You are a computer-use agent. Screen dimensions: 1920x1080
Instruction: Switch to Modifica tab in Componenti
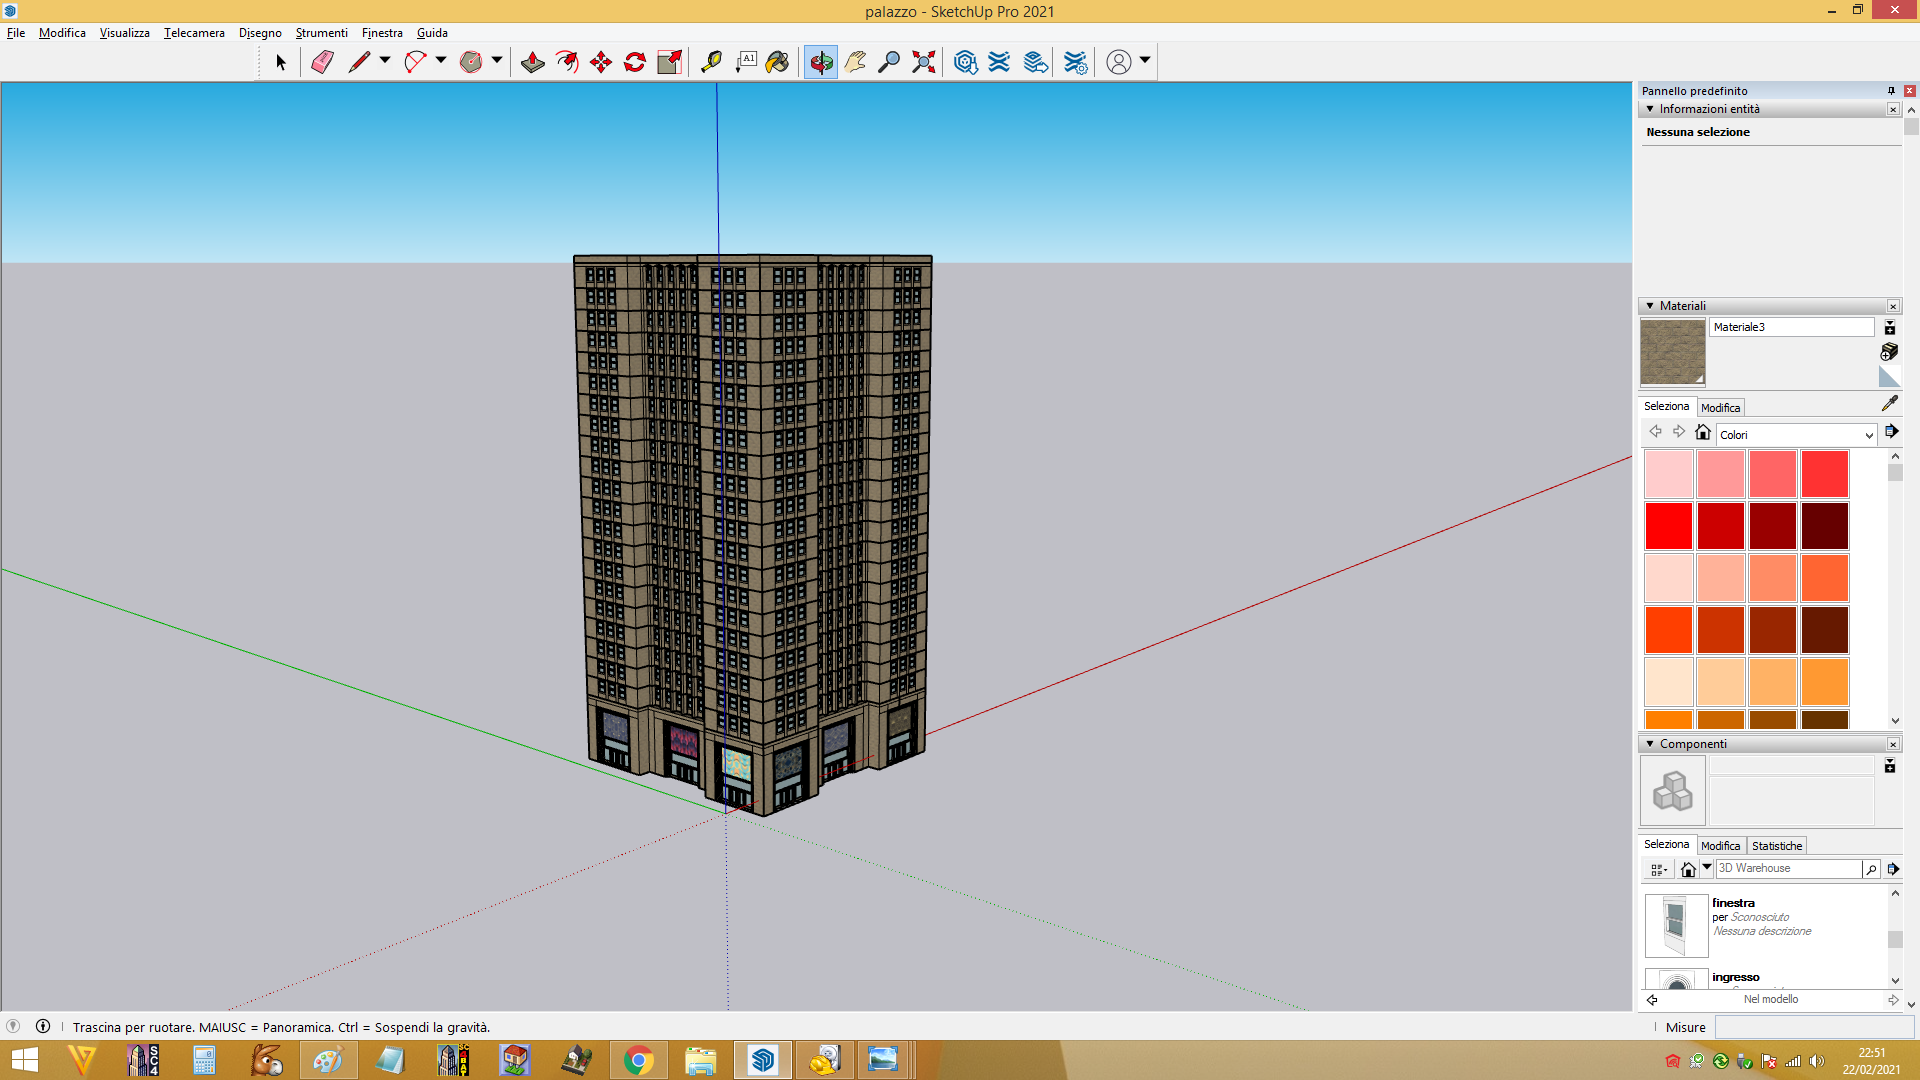pyautogui.click(x=1720, y=846)
